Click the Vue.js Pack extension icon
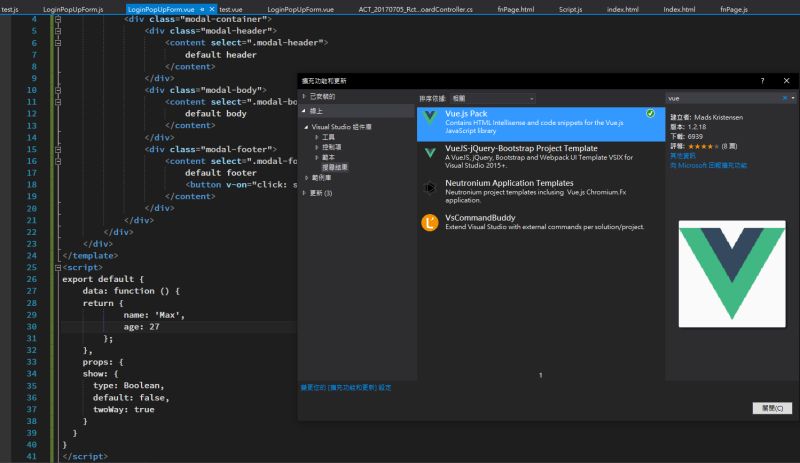800x463 pixels. pos(430,117)
